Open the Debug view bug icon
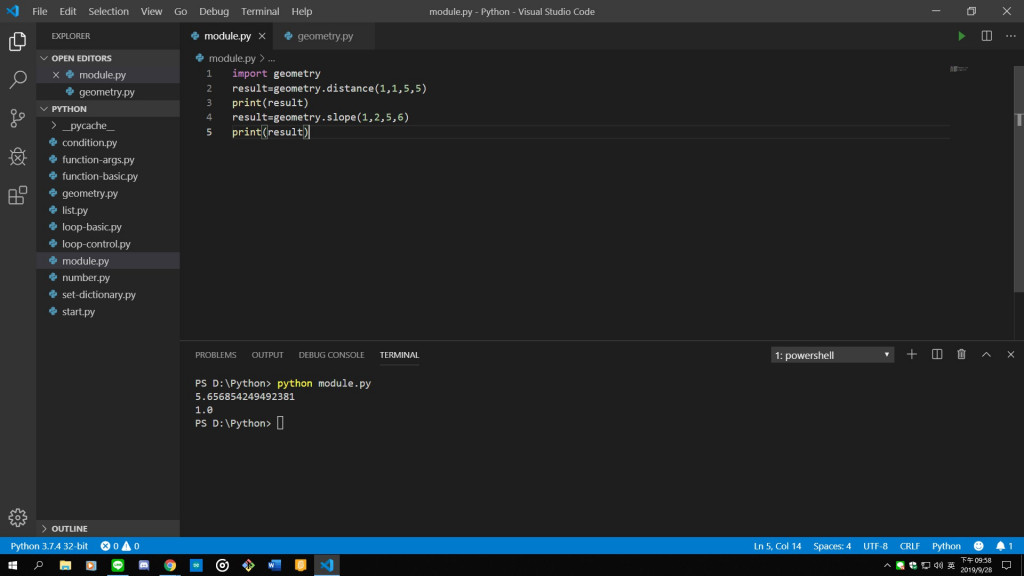Screen dimensions: 1024x576 tap(18, 157)
